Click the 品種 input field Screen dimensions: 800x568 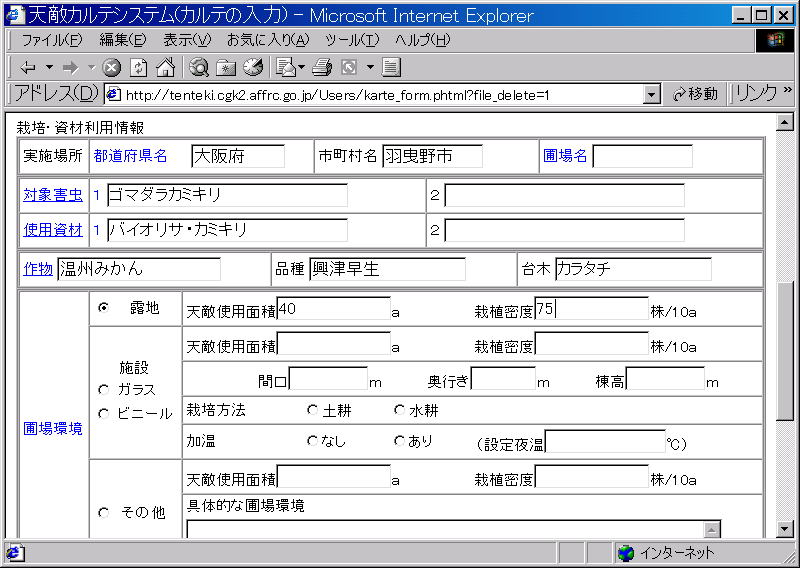pos(387,269)
